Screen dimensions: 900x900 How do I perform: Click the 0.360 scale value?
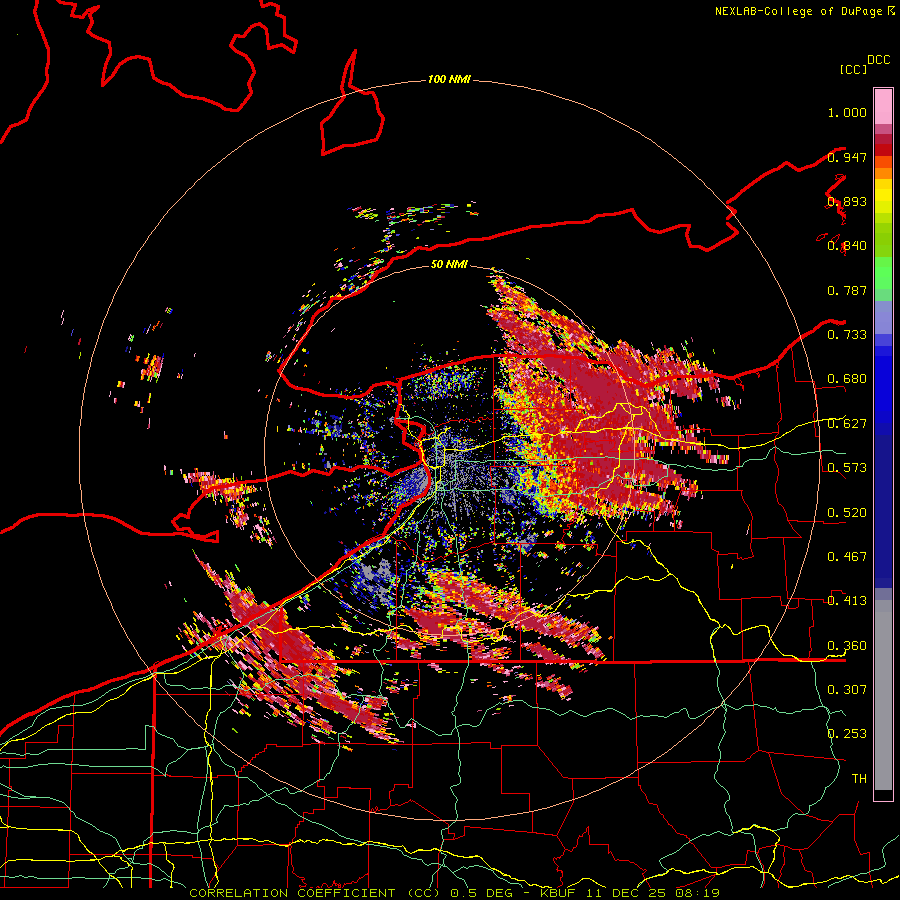click(x=847, y=646)
